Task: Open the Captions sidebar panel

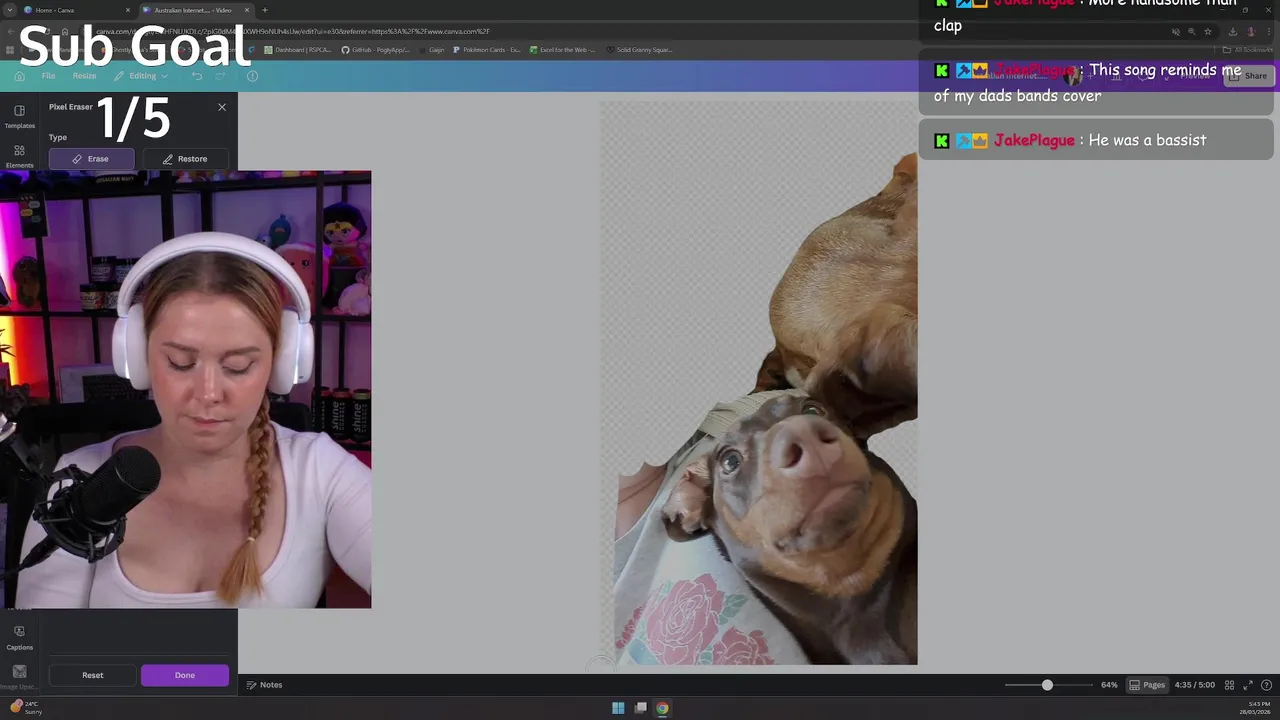Action: click(19, 638)
